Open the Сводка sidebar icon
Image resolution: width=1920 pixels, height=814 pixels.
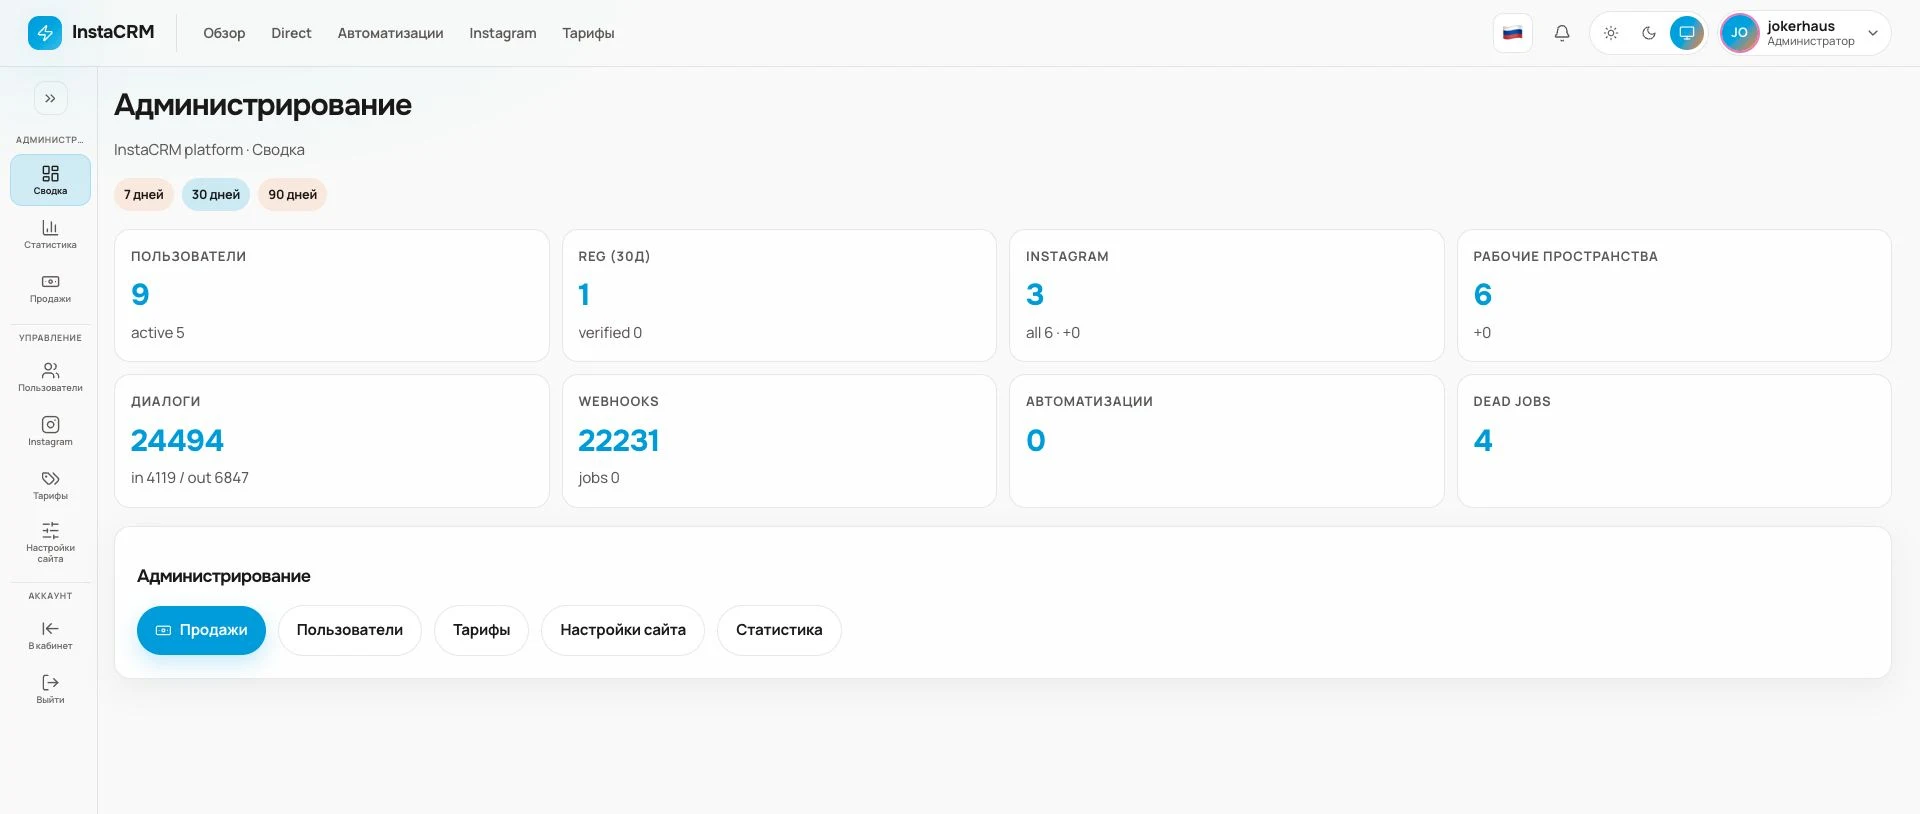(x=50, y=180)
